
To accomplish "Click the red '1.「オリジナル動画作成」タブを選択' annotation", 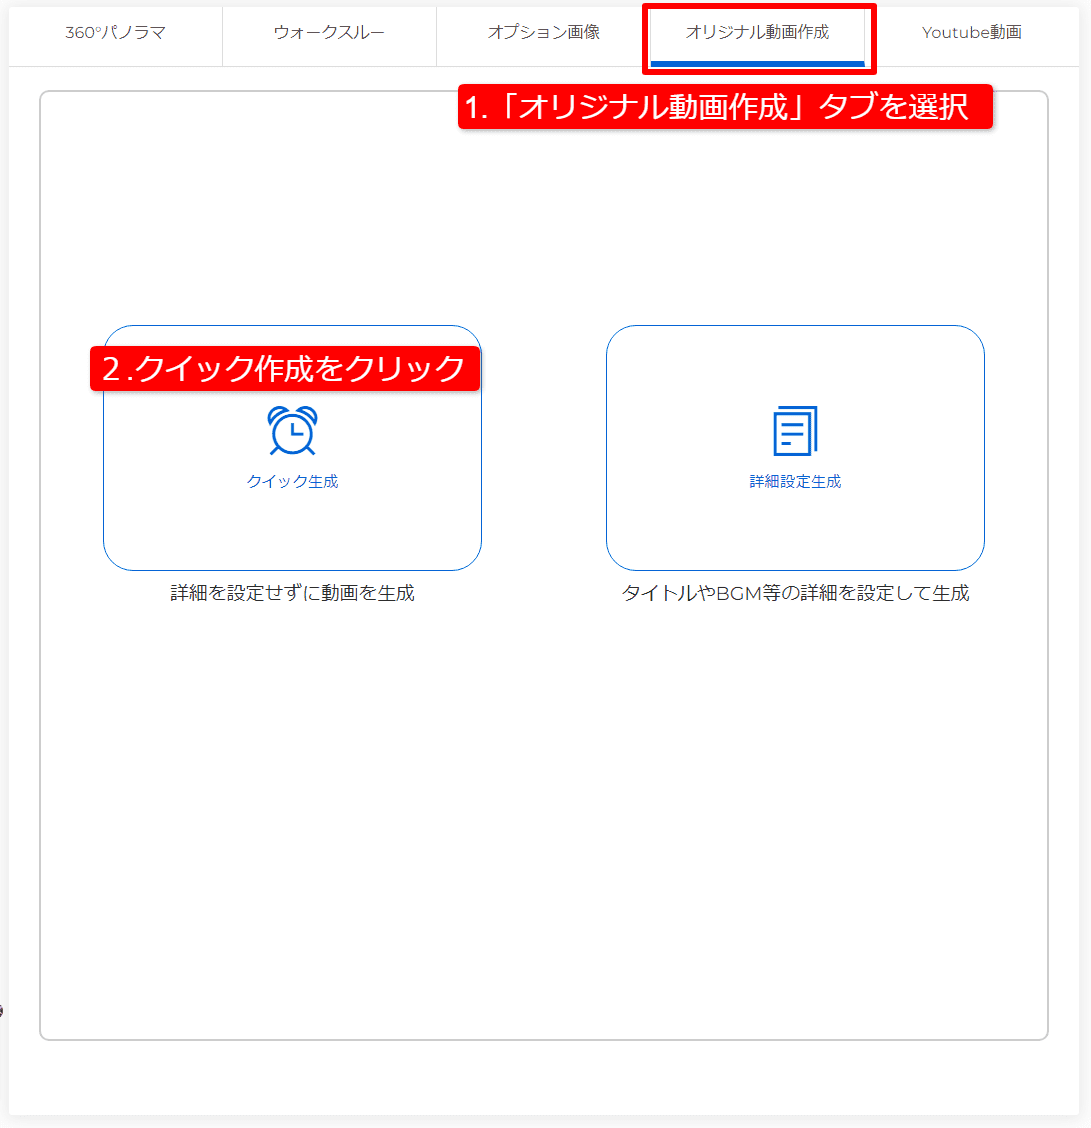I will 725,107.
